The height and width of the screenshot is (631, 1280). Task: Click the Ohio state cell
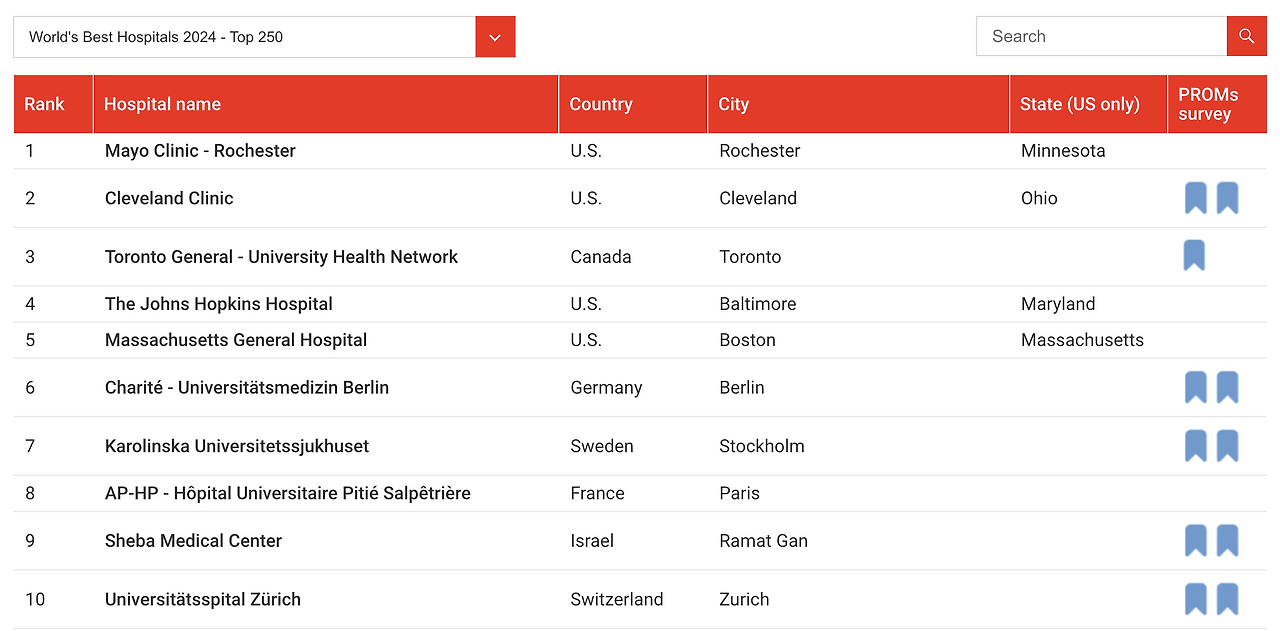coord(1039,198)
